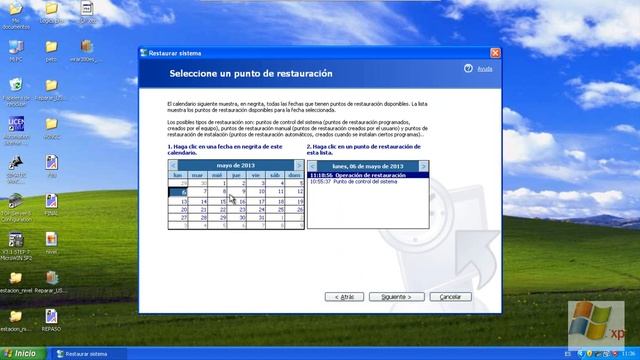
Task: Select date 10 in the May calendar
Action: 256,191
